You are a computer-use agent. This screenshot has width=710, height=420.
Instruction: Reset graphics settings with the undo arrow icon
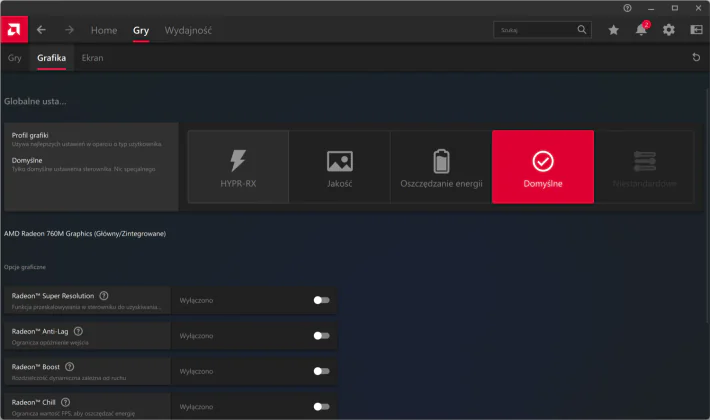[696, 57]
